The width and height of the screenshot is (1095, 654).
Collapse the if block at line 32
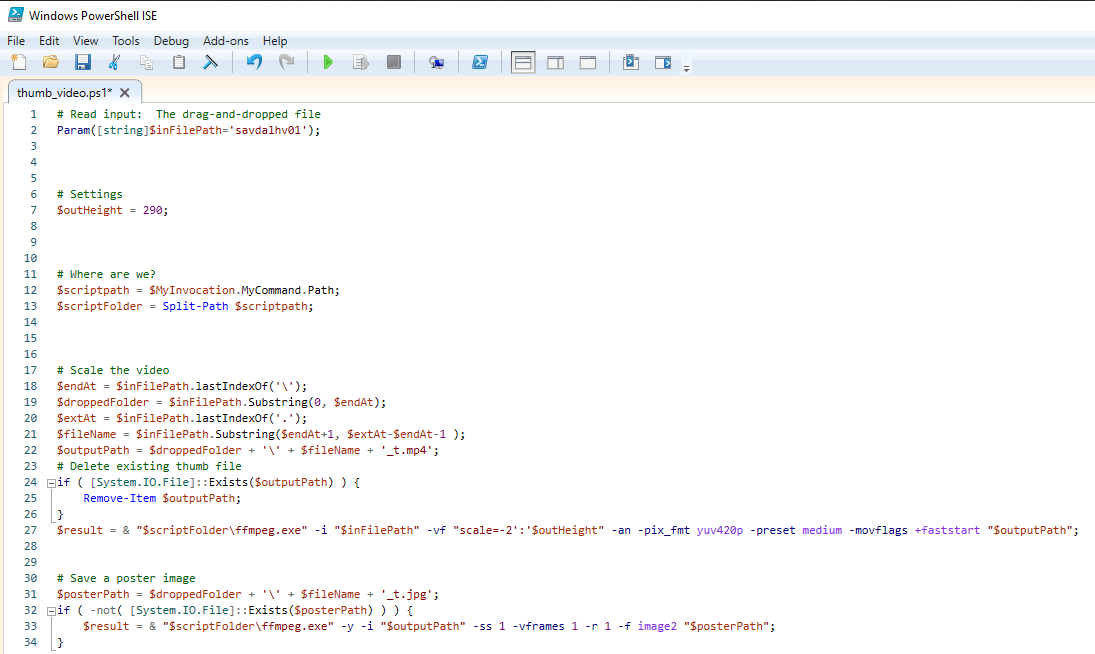[50, 610]
